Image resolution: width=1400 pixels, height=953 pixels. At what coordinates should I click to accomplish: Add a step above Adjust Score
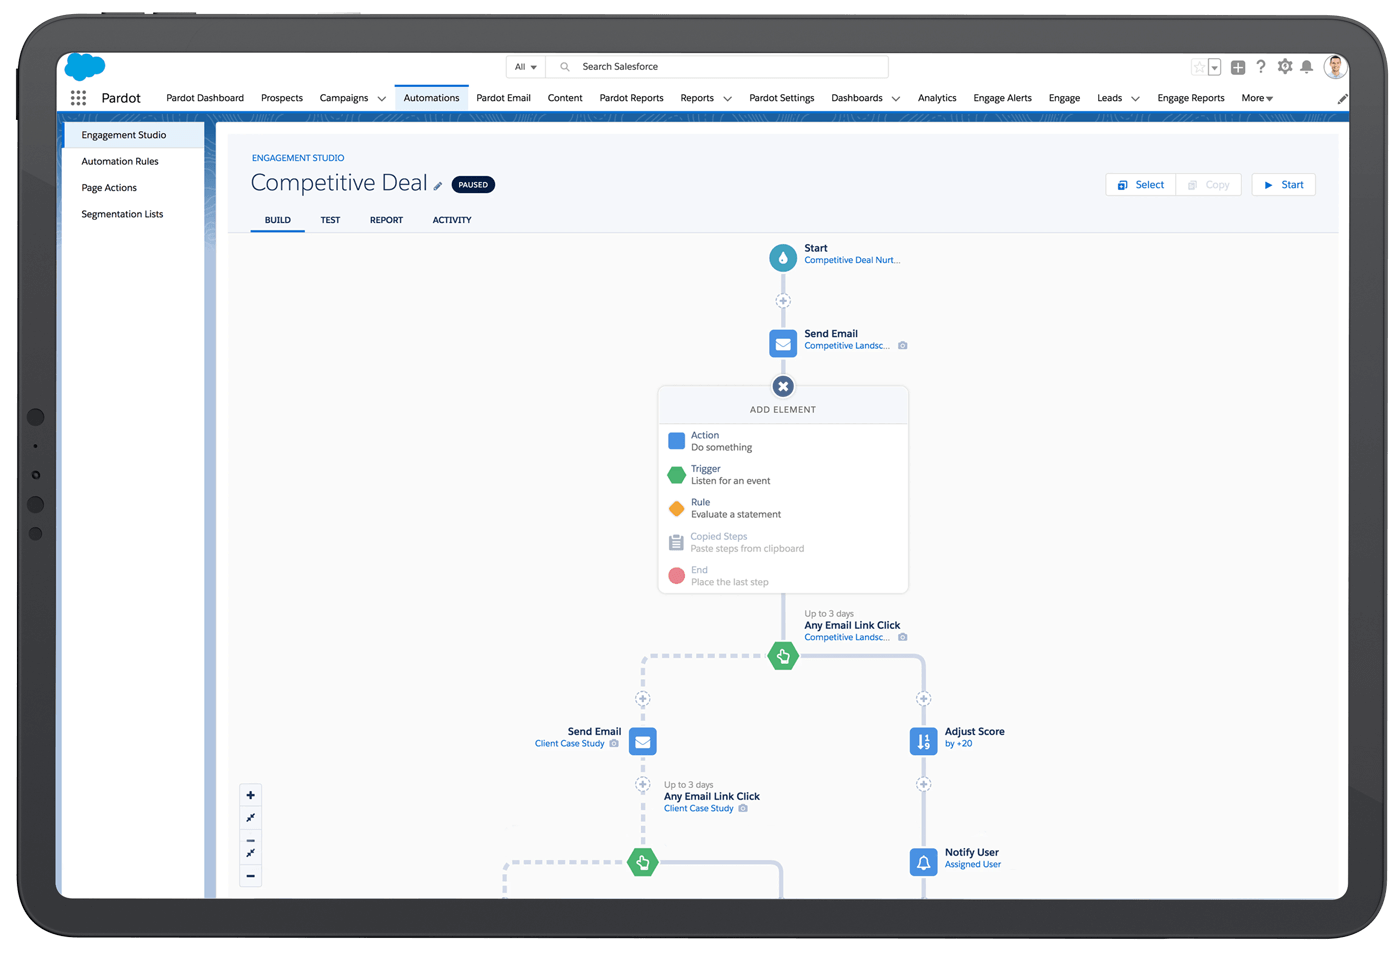(923, 699)
